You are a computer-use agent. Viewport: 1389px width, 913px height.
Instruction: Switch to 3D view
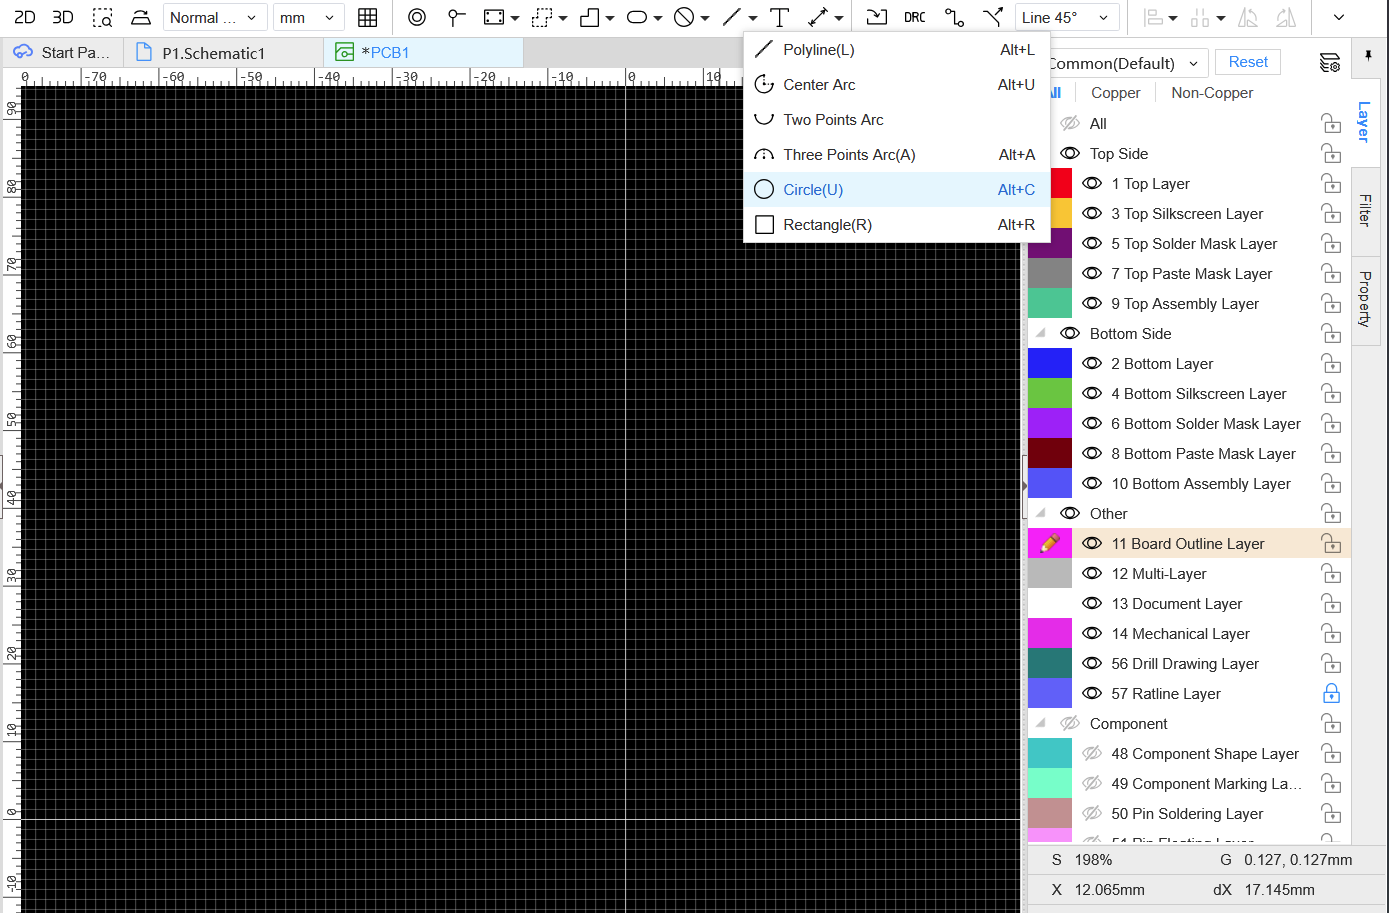(x=62, y=17)
